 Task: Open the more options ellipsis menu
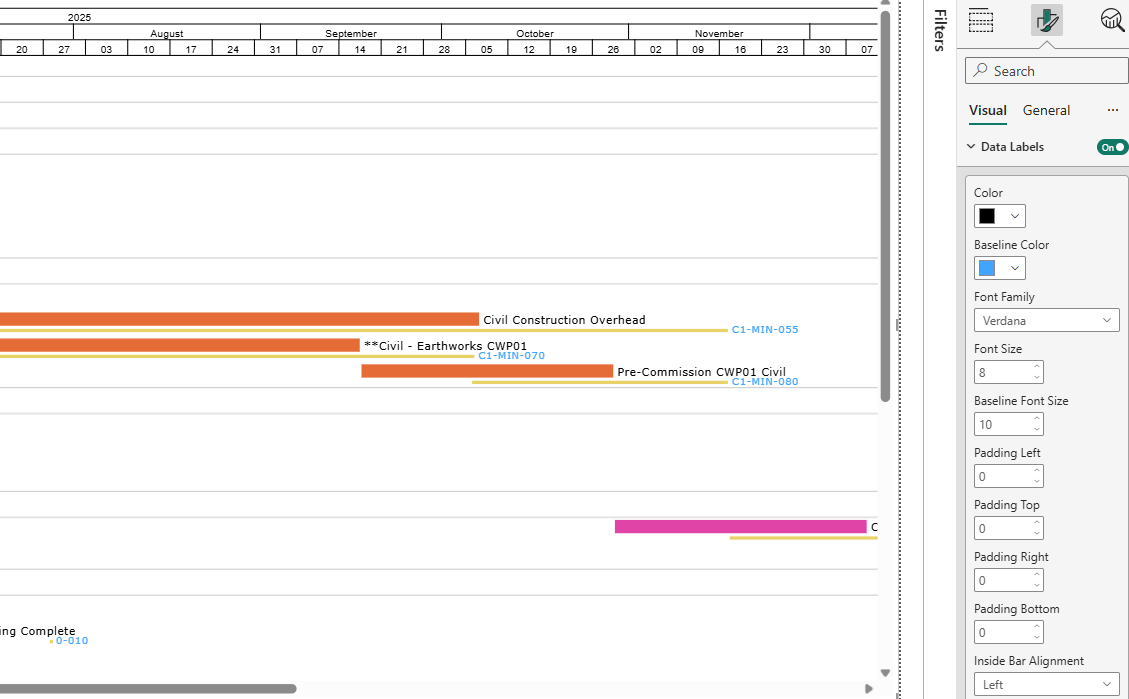1113,110
